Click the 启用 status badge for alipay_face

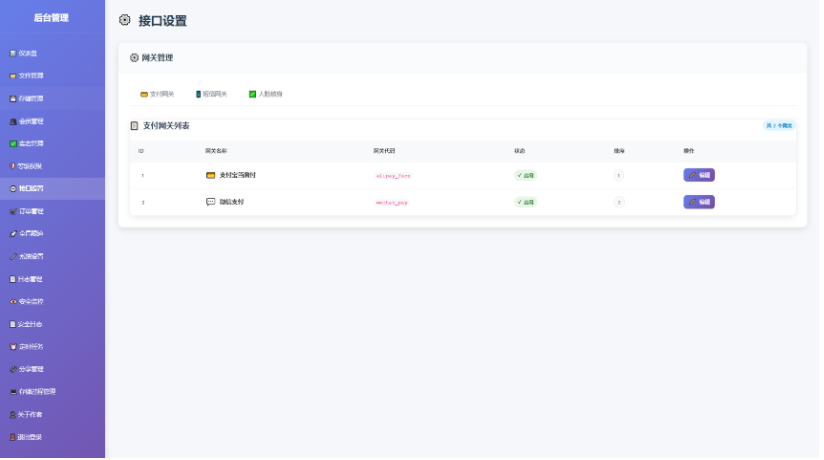coord(526,175)
